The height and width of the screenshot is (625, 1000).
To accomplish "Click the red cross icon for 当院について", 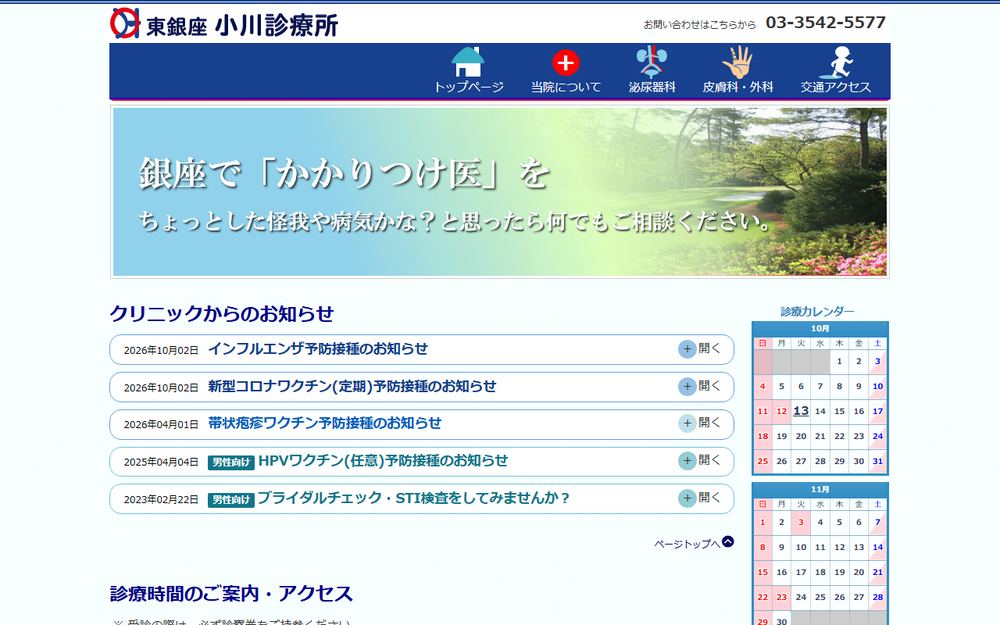I will (x=566, y=62).
